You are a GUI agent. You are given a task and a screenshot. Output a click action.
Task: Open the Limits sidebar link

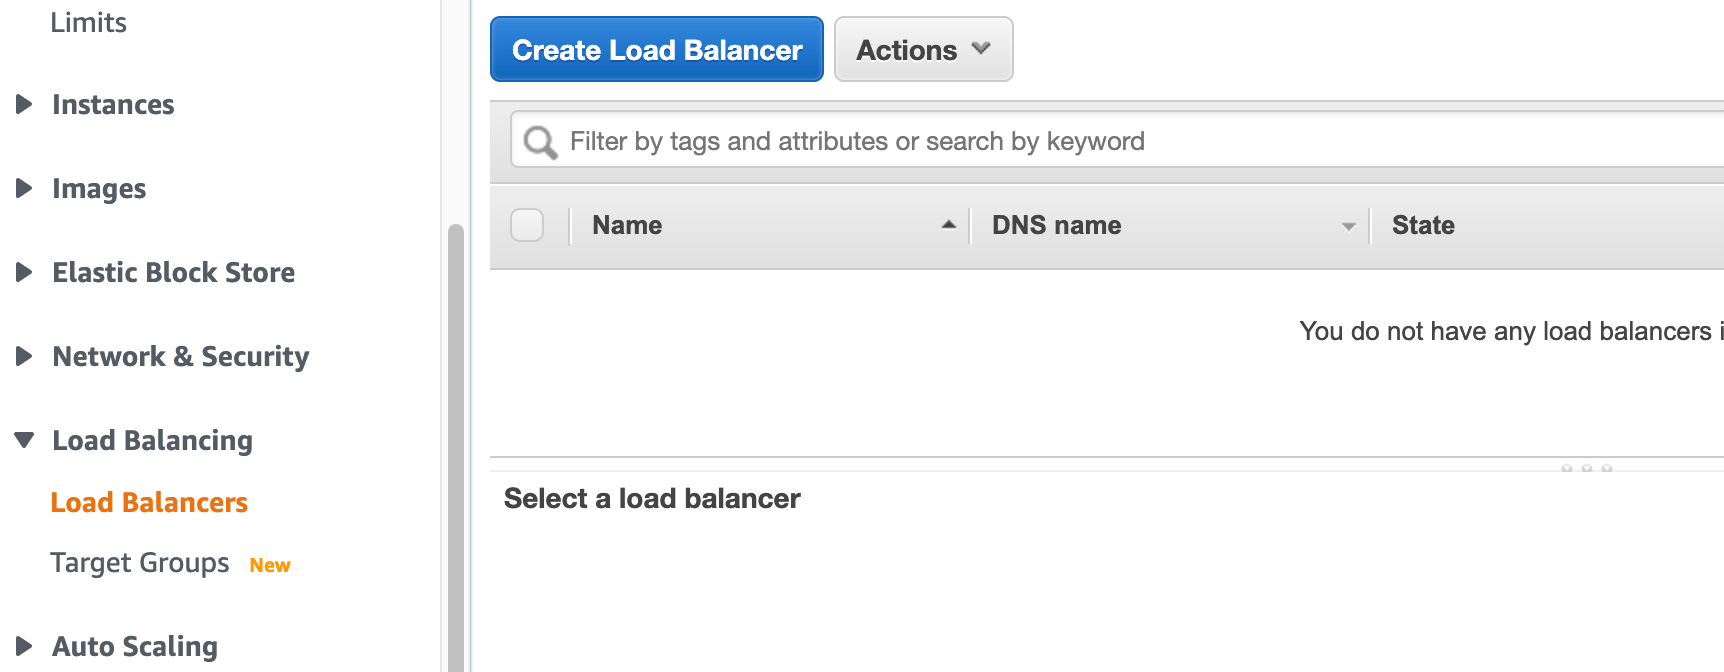pyautogui.click(x=88, y=22)
